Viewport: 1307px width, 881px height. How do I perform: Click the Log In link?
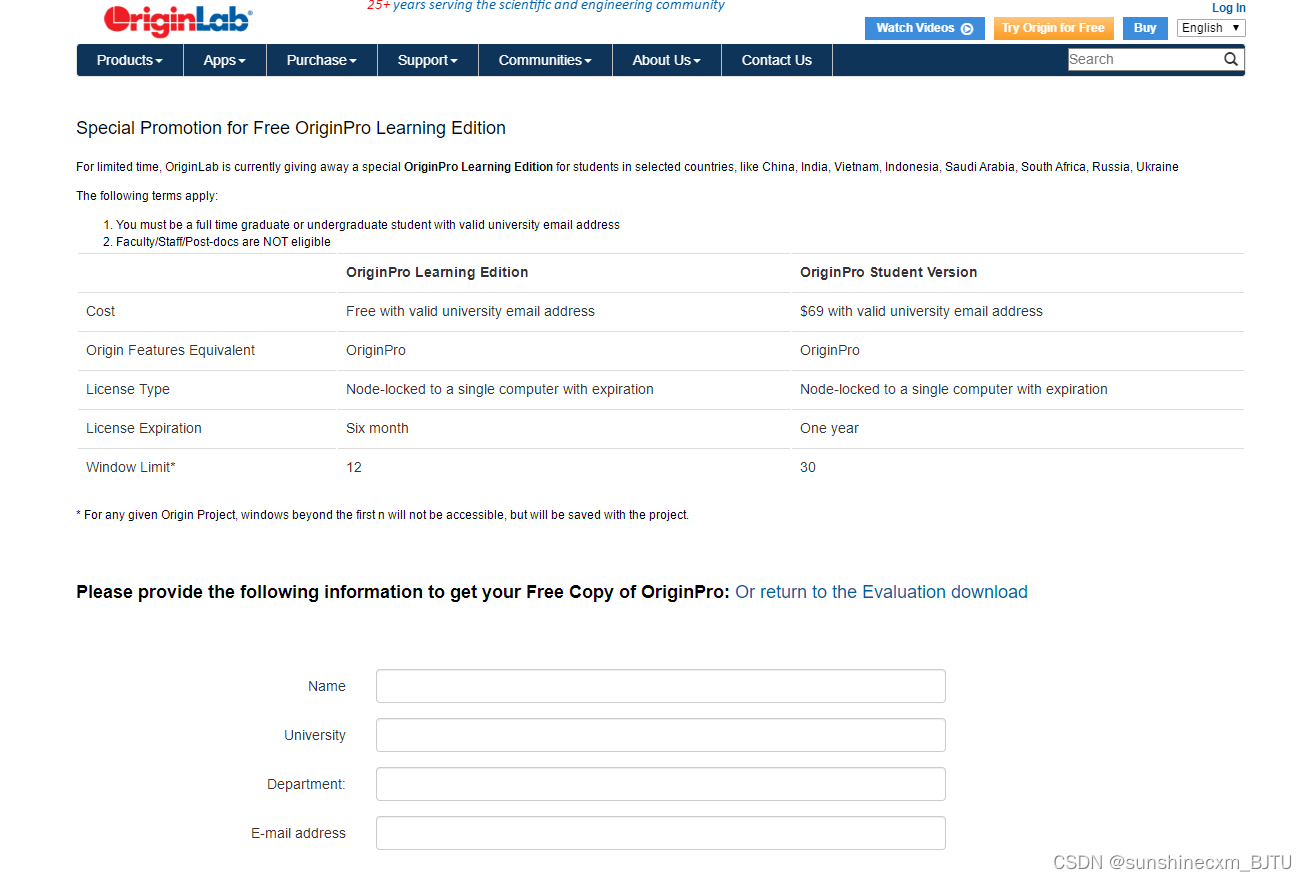point(1229,8)
